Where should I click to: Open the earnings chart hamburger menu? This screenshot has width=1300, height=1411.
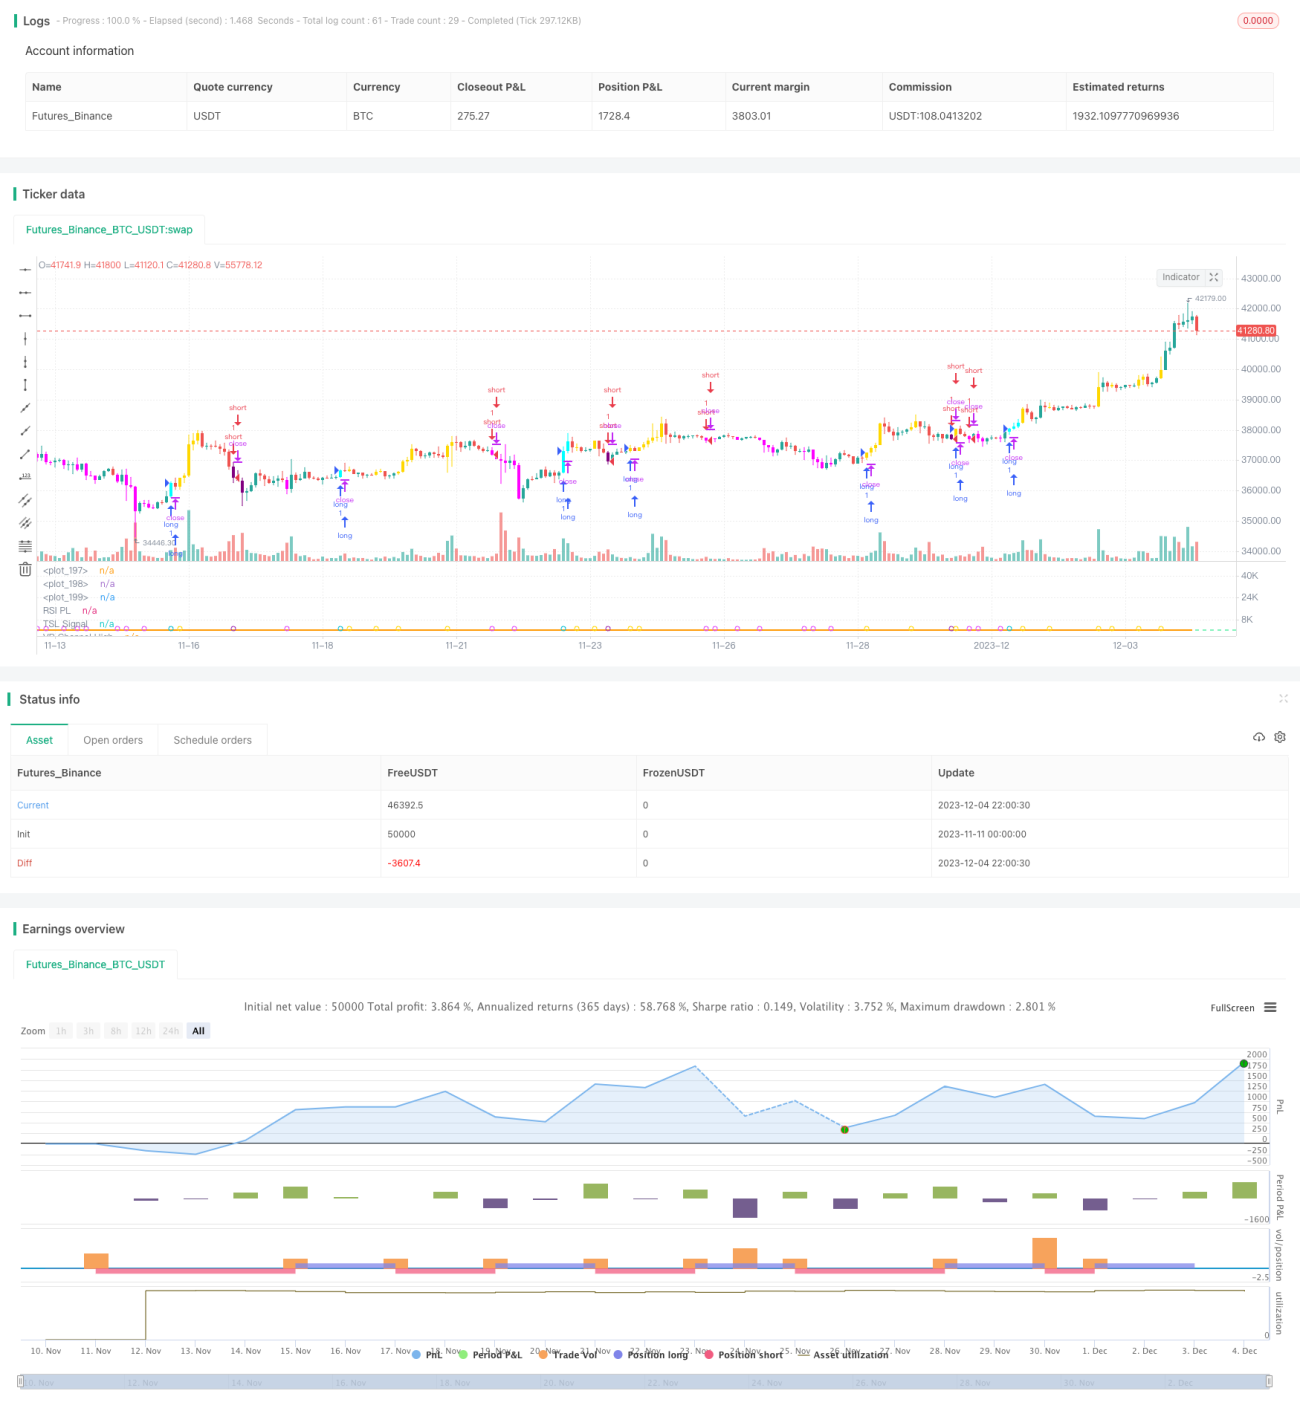point(1270,1007)
